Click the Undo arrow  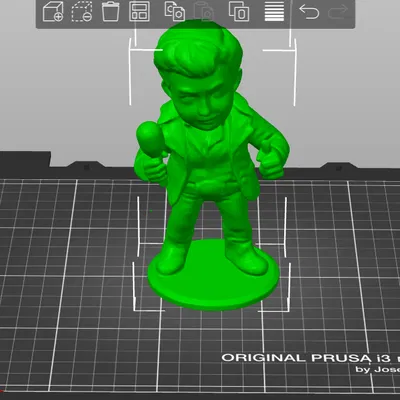tap(309, 12)
